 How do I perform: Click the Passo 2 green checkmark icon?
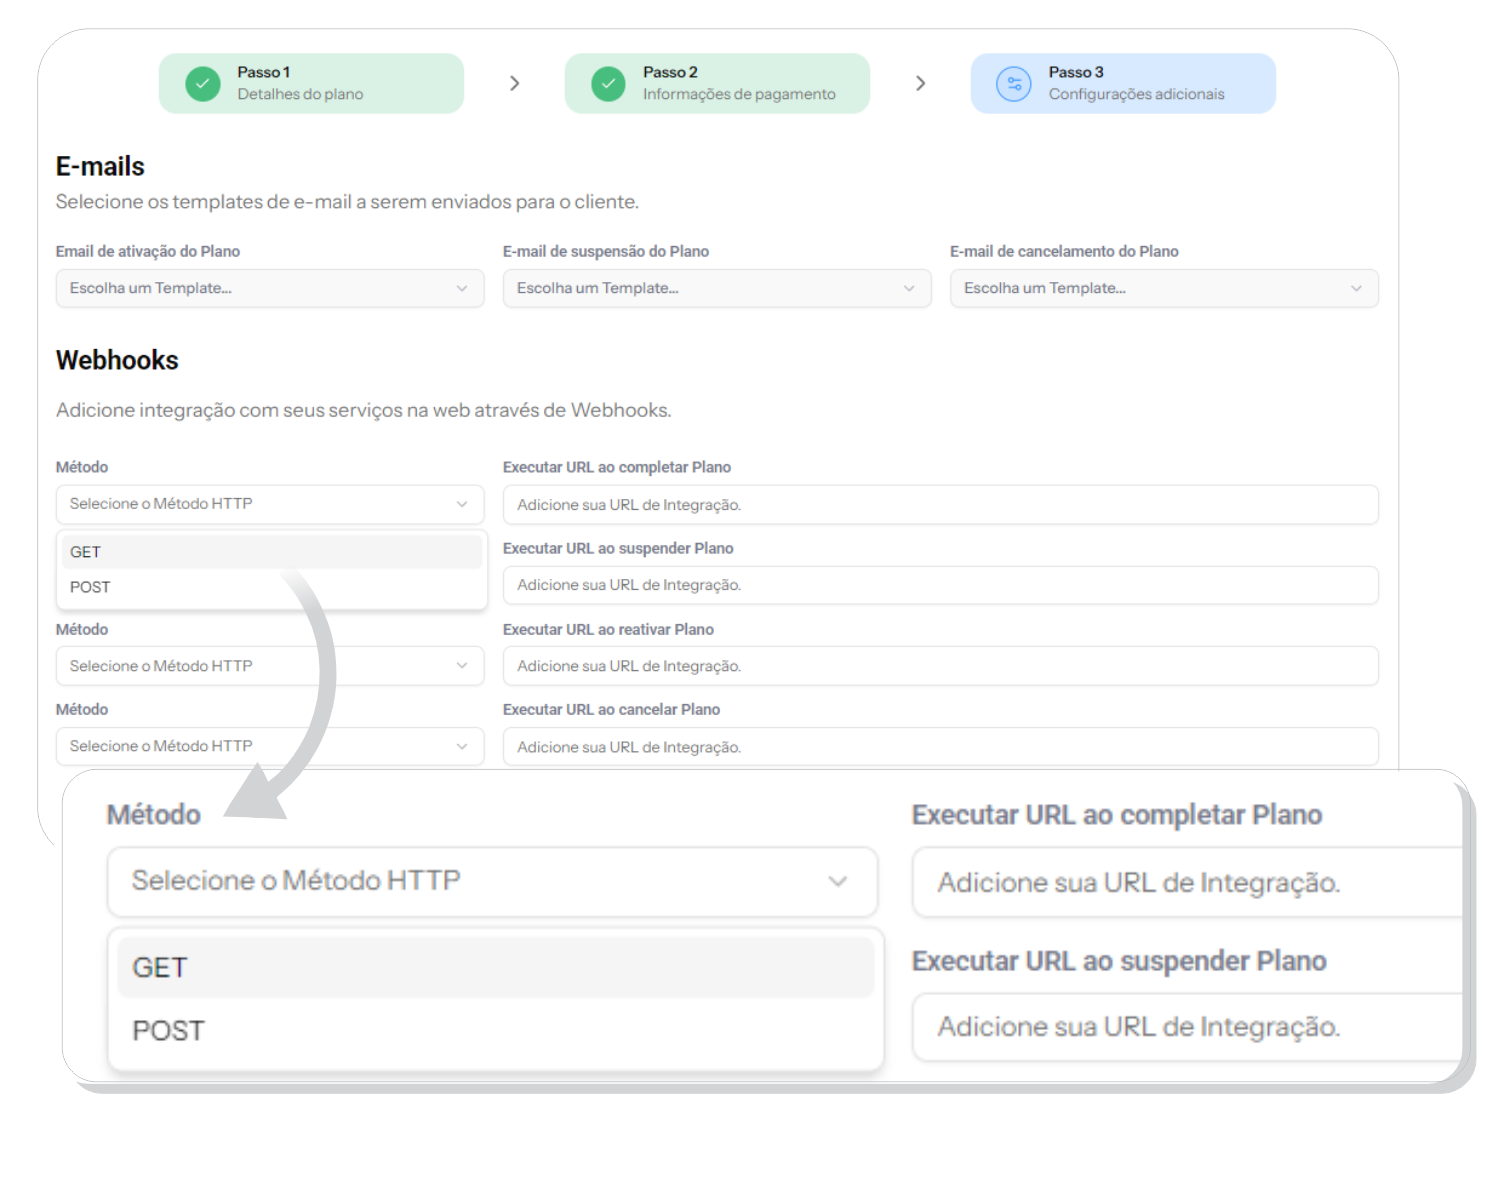click(608, 84)
